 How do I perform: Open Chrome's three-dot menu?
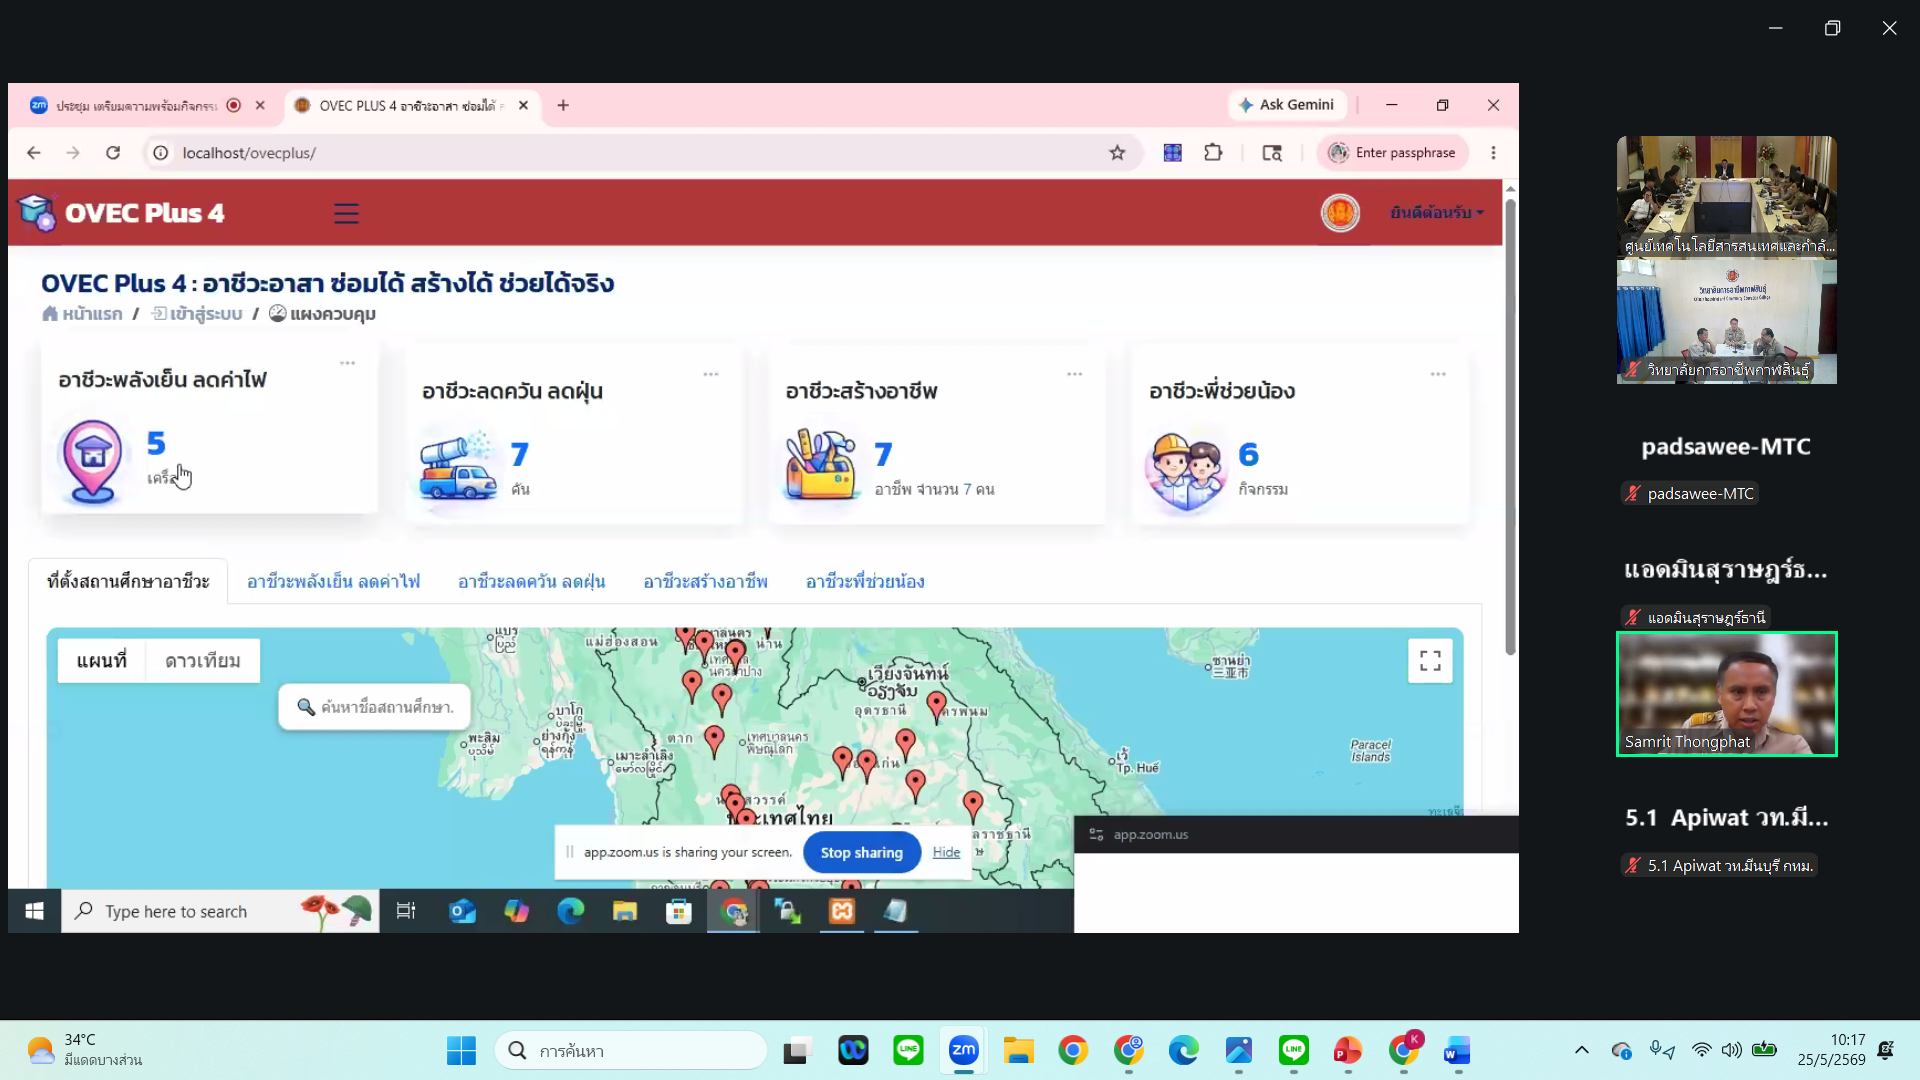1493,153
